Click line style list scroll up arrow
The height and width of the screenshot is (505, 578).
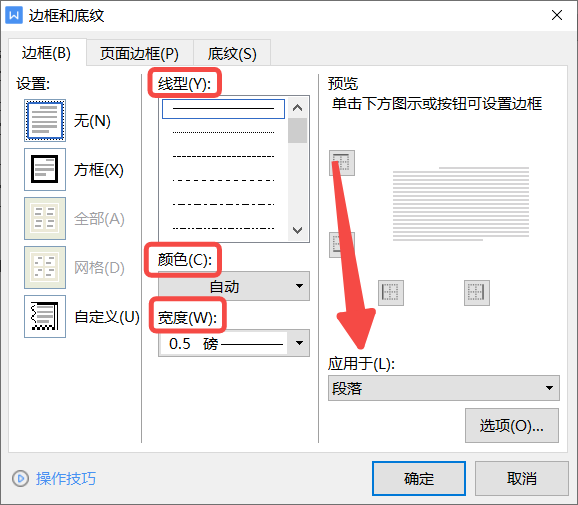pos(297,108)
